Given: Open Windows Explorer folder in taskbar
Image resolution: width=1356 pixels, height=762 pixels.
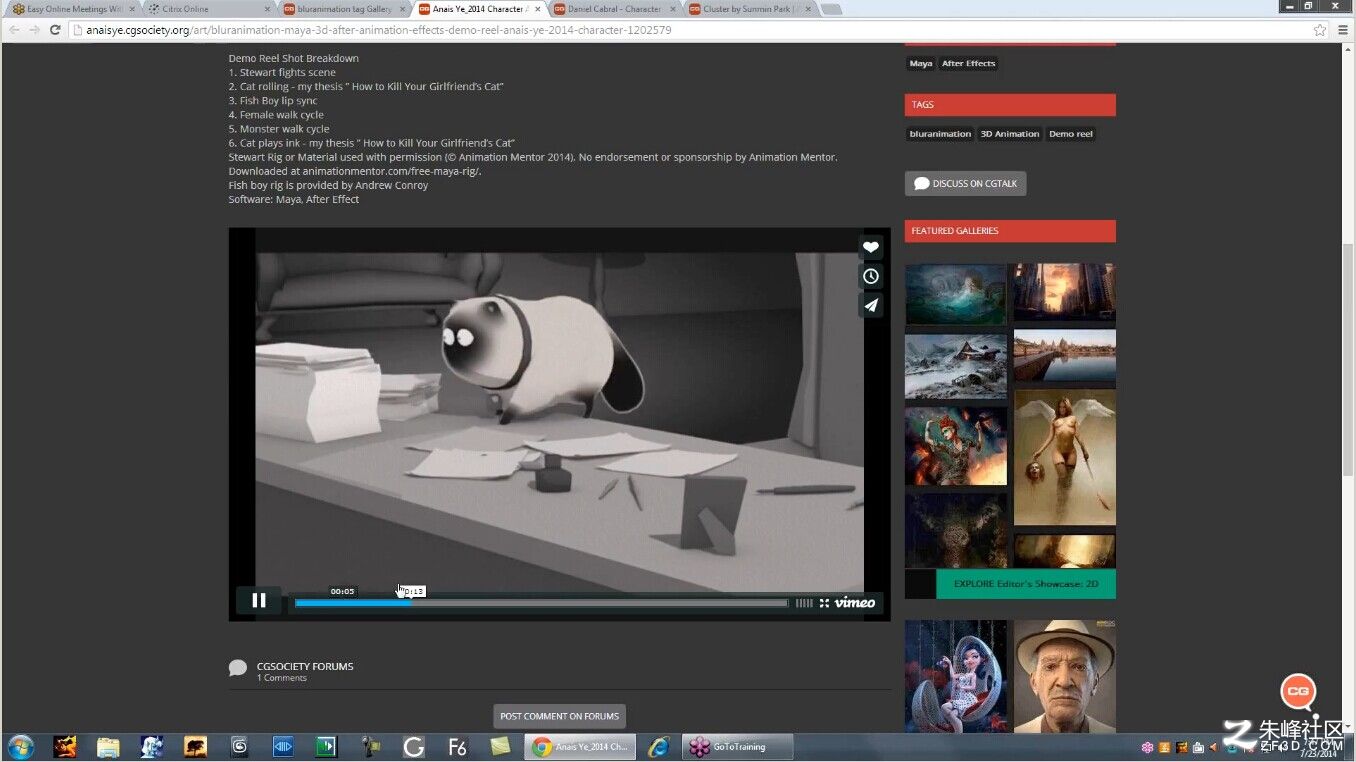Looking at the screenshot, I should pos(108,747).
